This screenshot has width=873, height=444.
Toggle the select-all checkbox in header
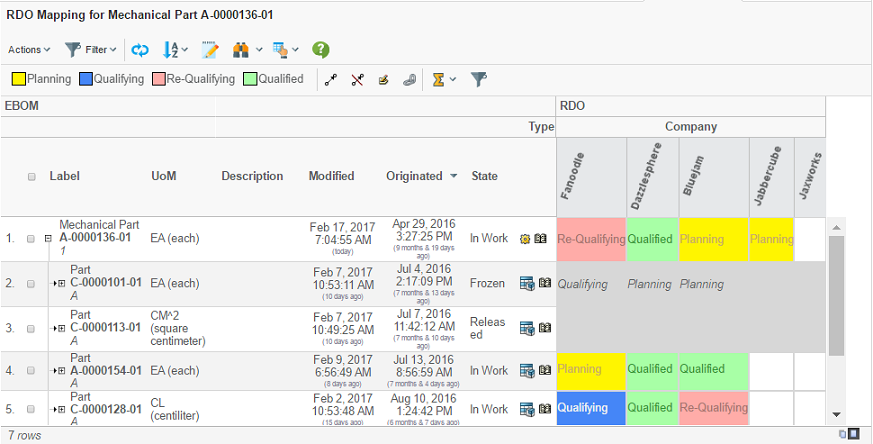pyautogui.click(x=31, y=176)
